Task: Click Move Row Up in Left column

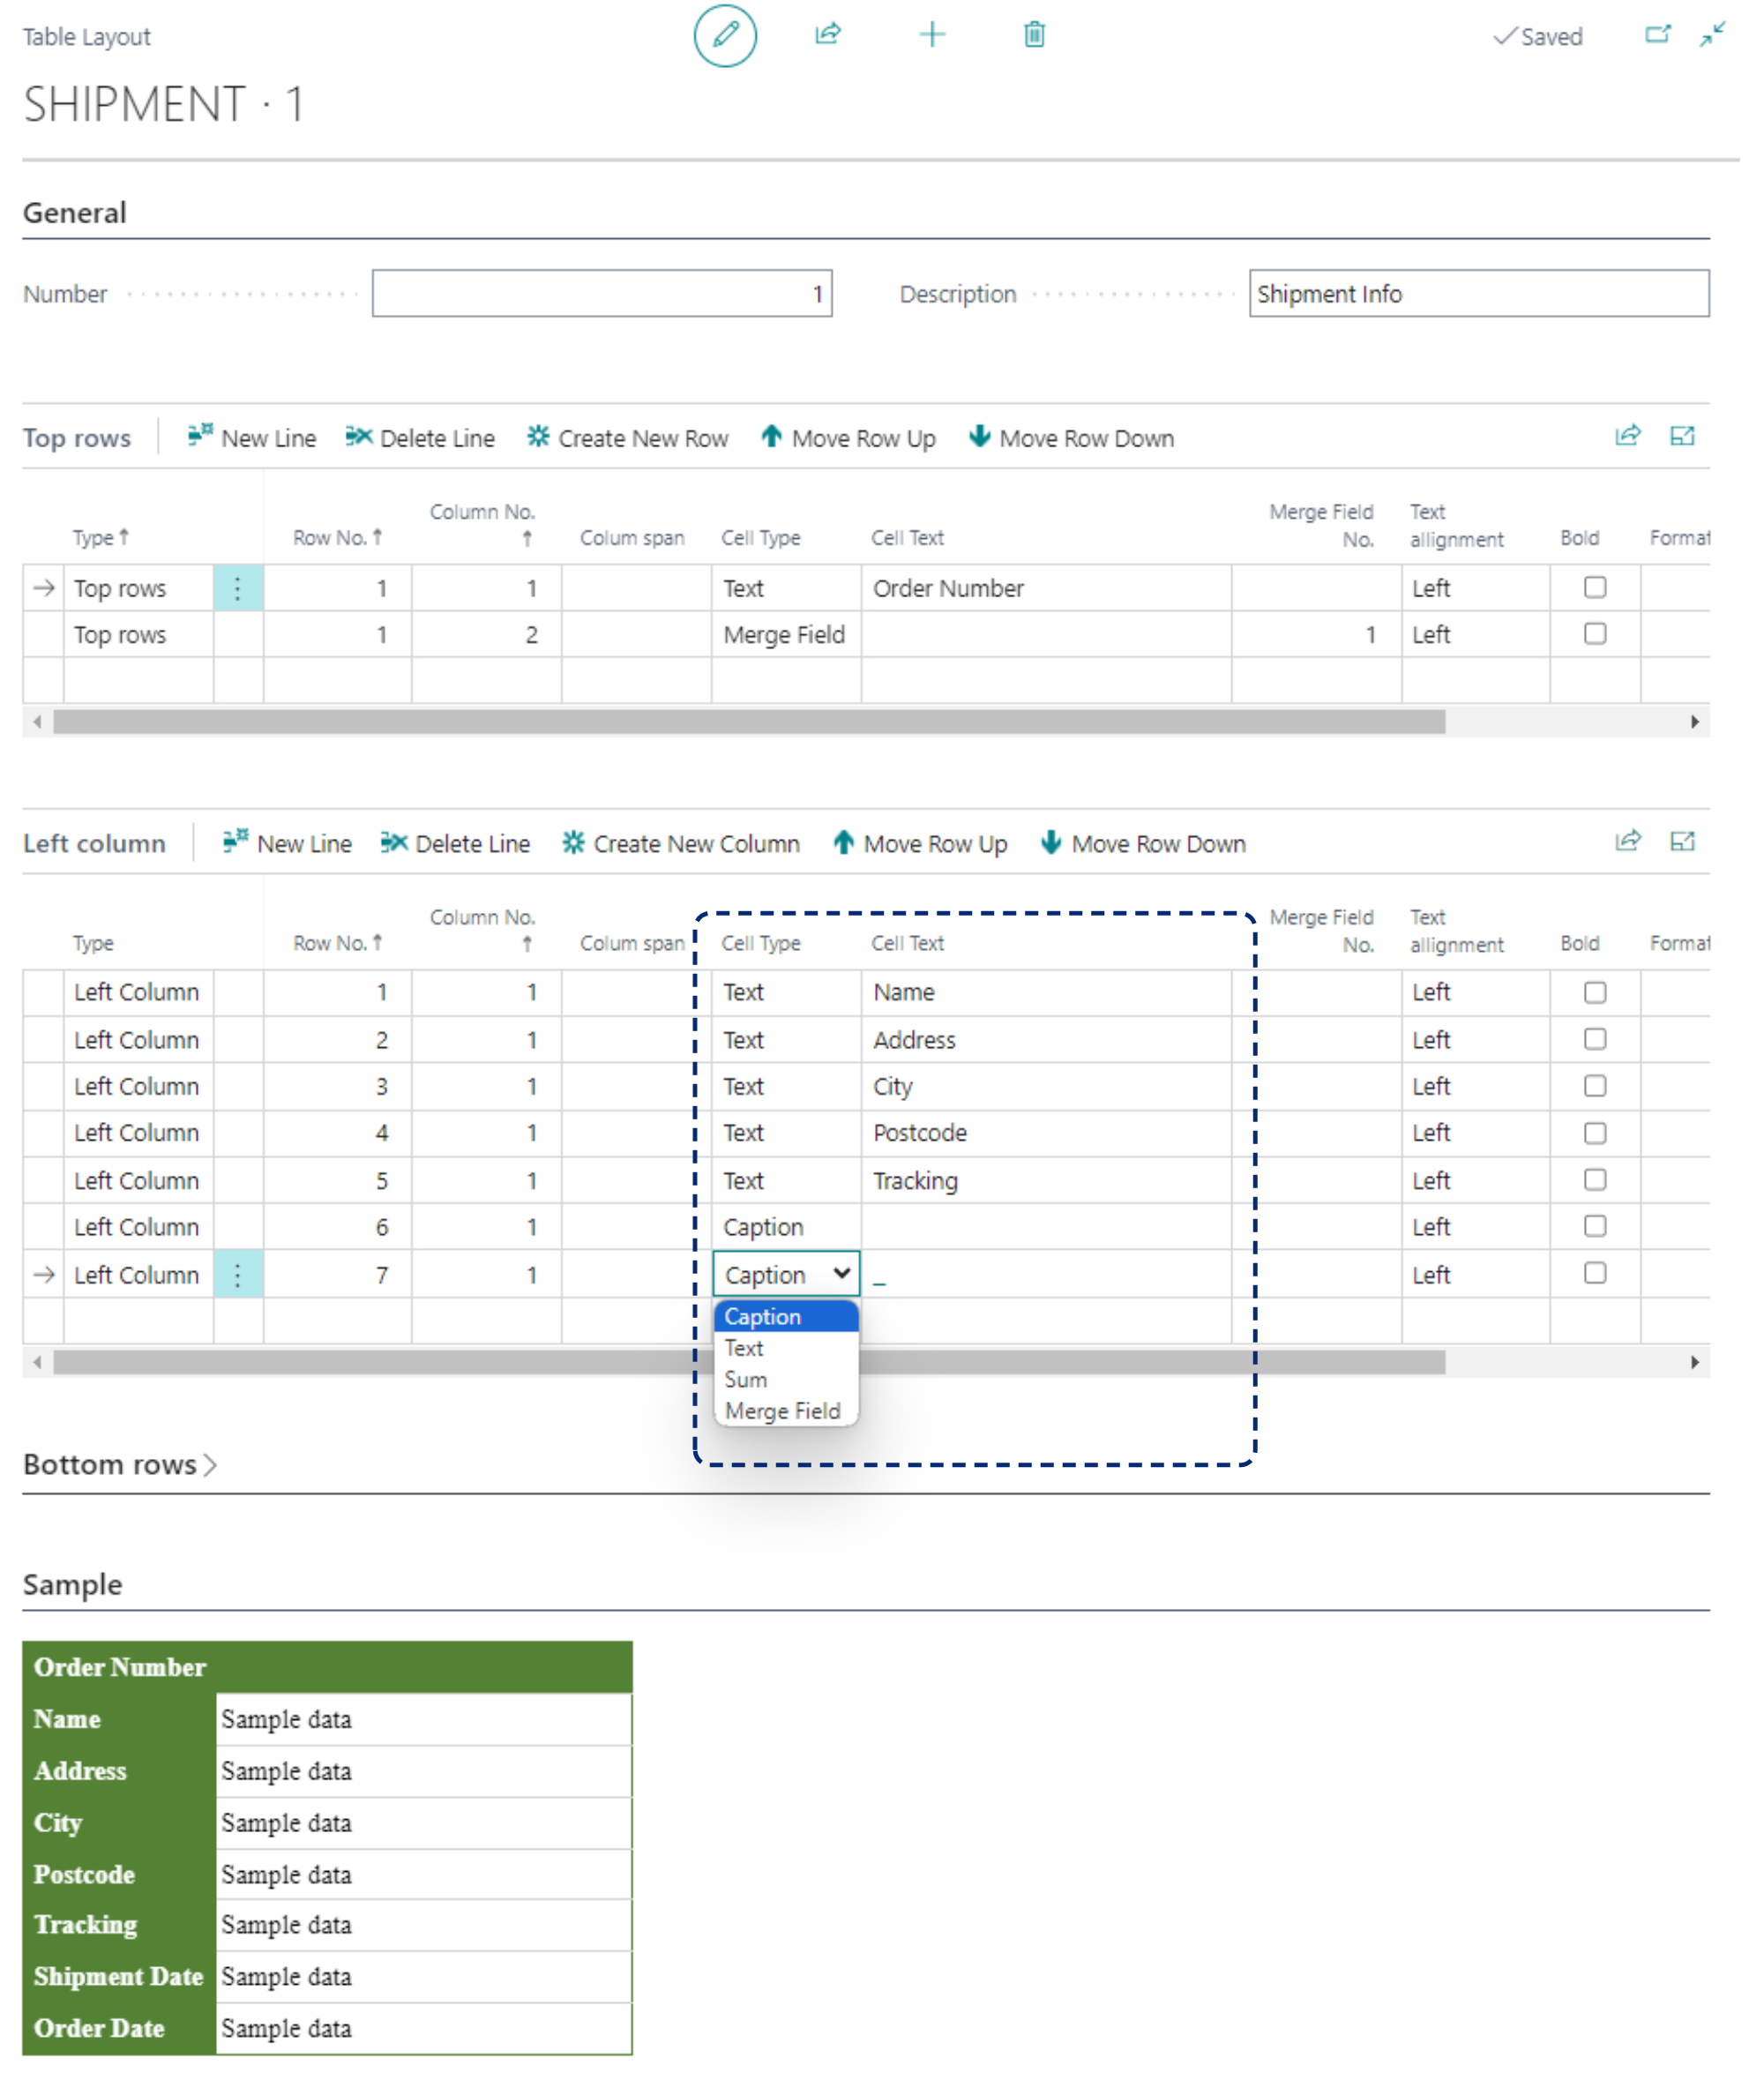Action: 920,843
